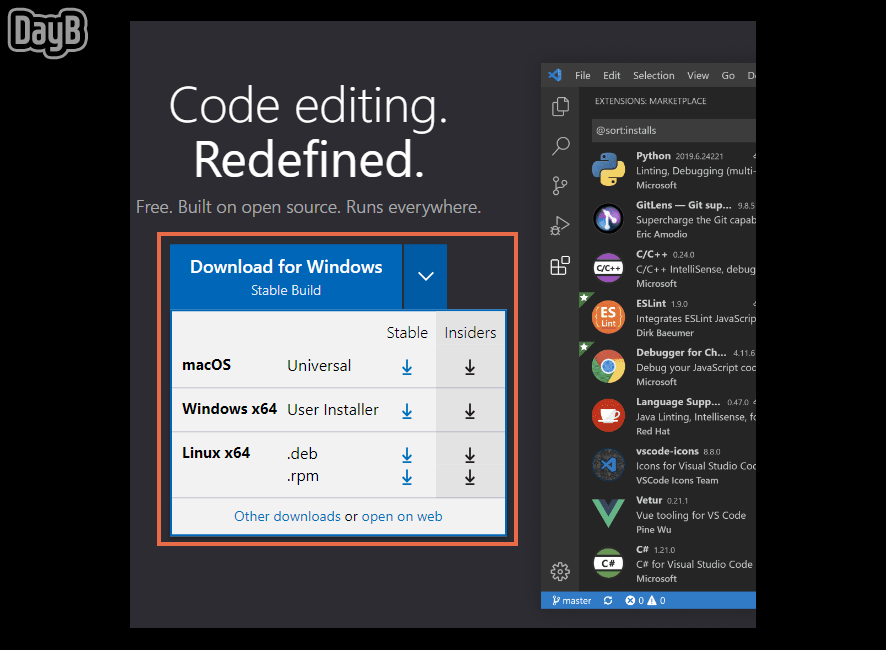
Task: Open the File menu
Action: click(582, 75)
